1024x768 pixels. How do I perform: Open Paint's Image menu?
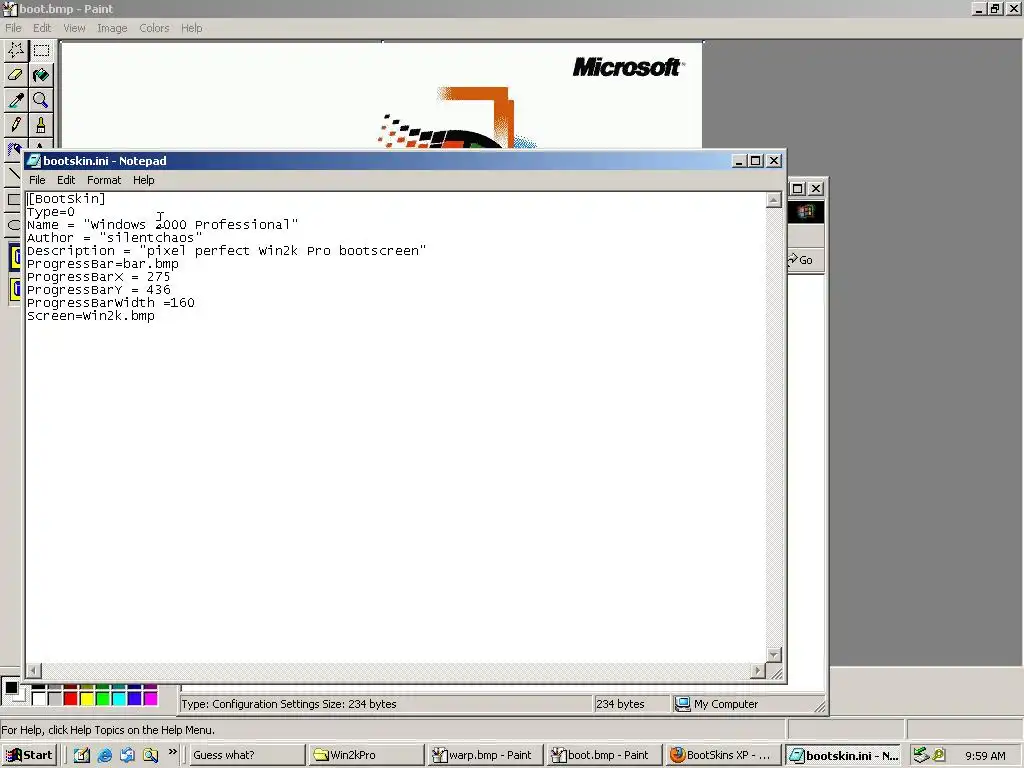[x=112, y=28]
